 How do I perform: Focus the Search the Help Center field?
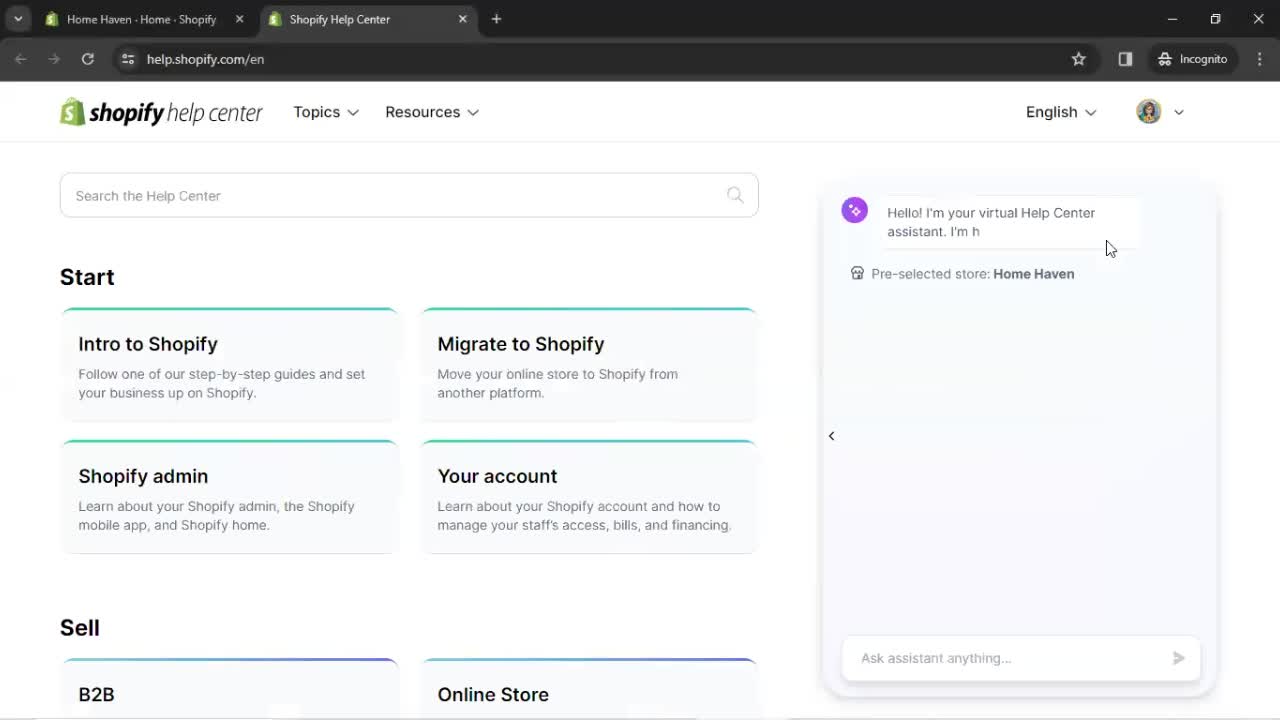tap(409, 195)
